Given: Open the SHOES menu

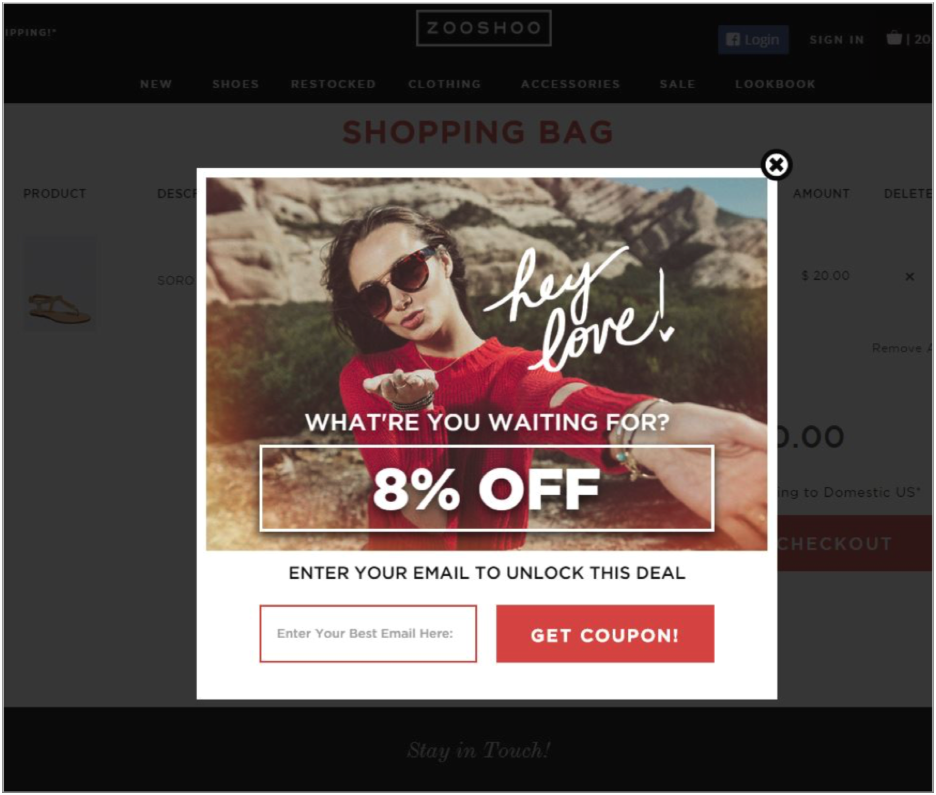Looking at the screenshot, I should click(x=235, y=84).
